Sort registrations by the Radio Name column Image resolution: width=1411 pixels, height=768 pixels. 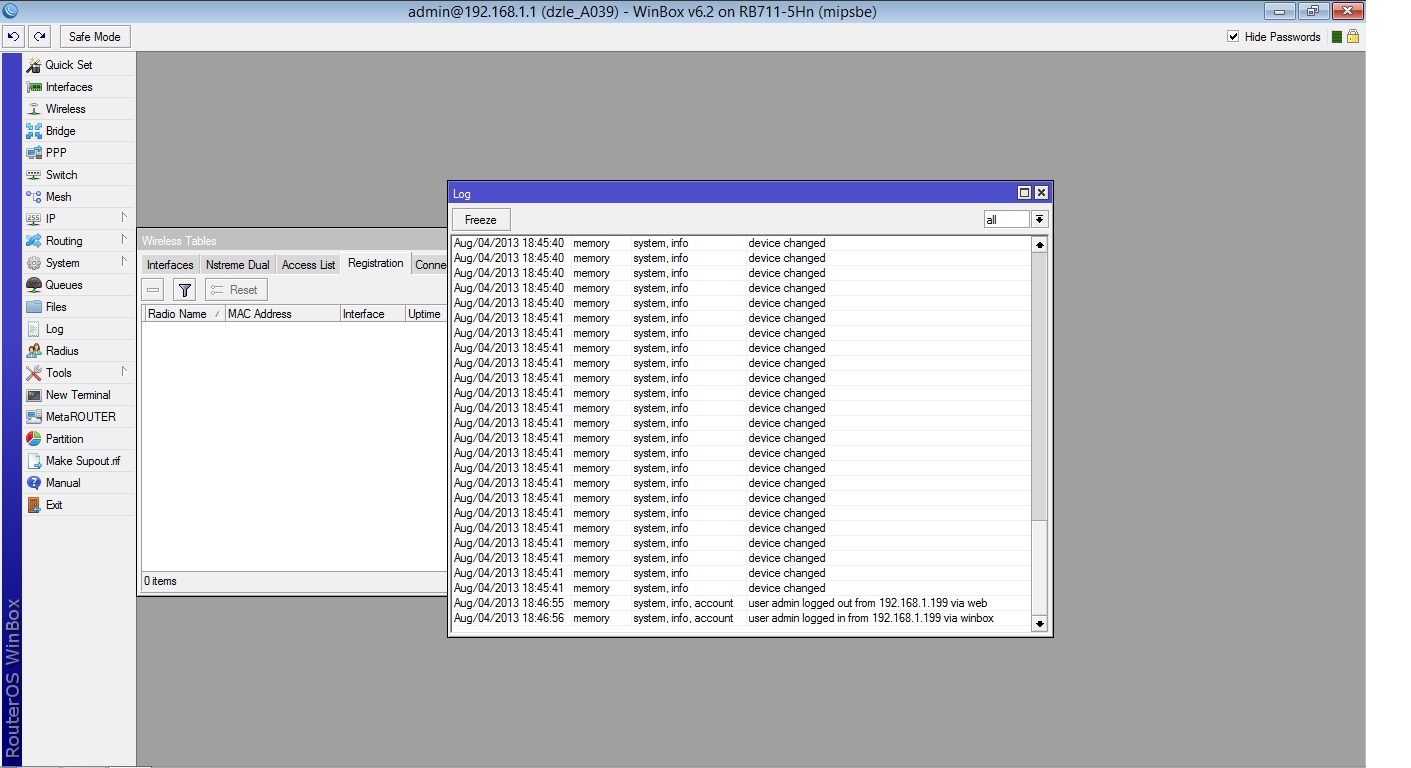179,313
